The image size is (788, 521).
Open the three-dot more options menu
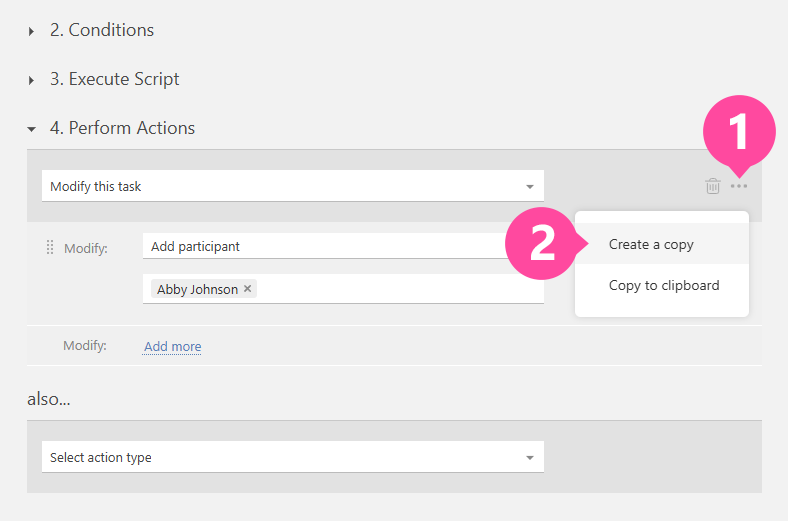click(x=739, y=186)
